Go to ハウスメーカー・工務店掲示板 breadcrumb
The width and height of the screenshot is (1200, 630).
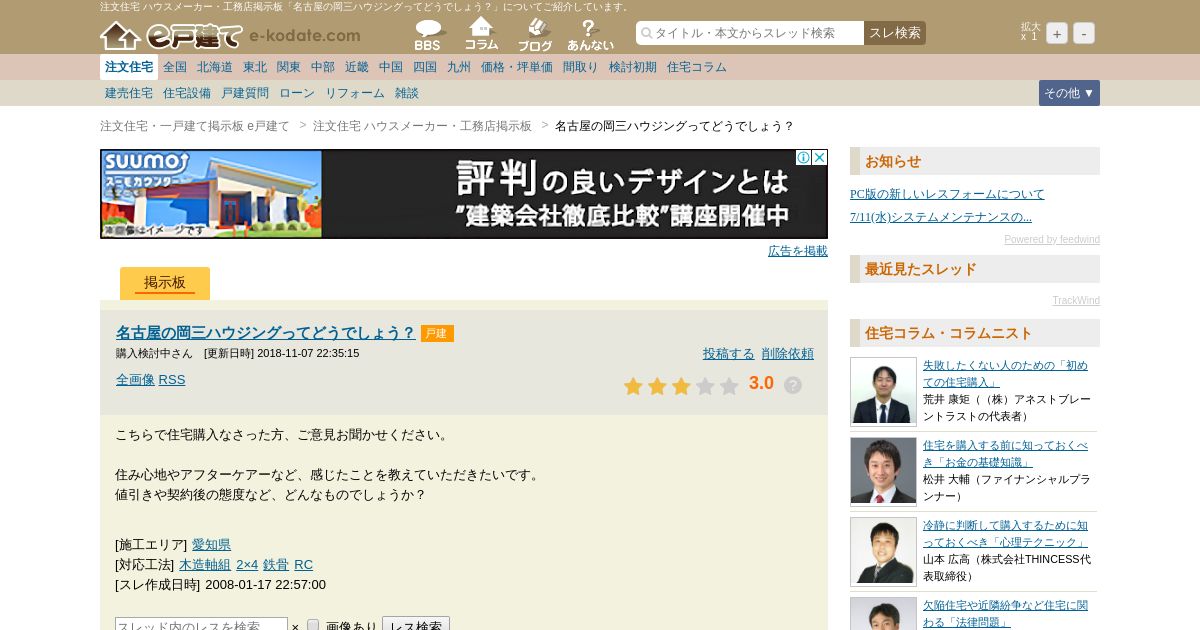tap(423, 126)
